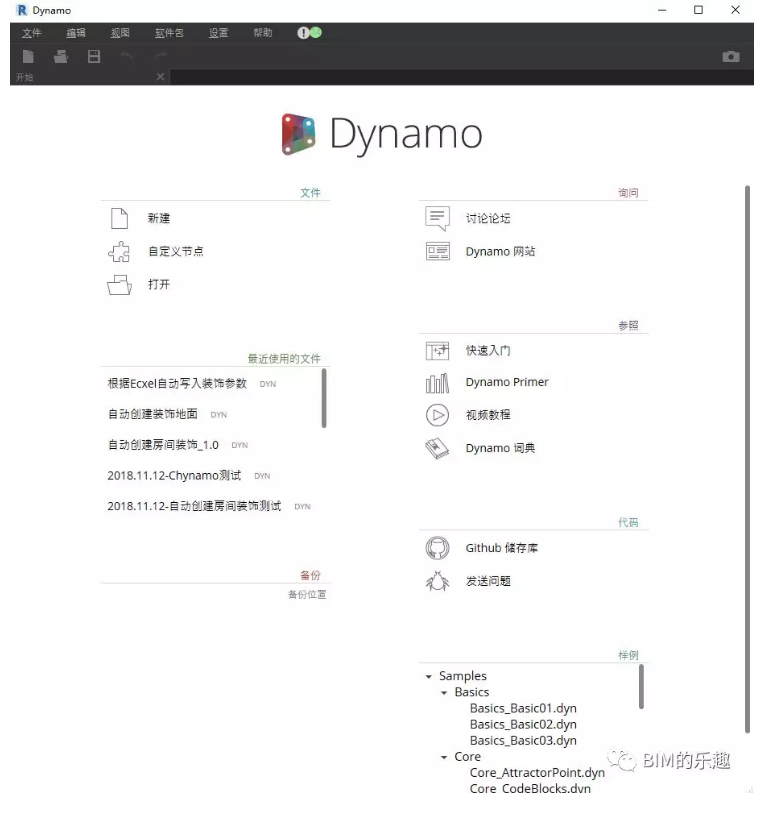
Task: Click the speech bubble forum icon
Action: [x=437, y=219]
